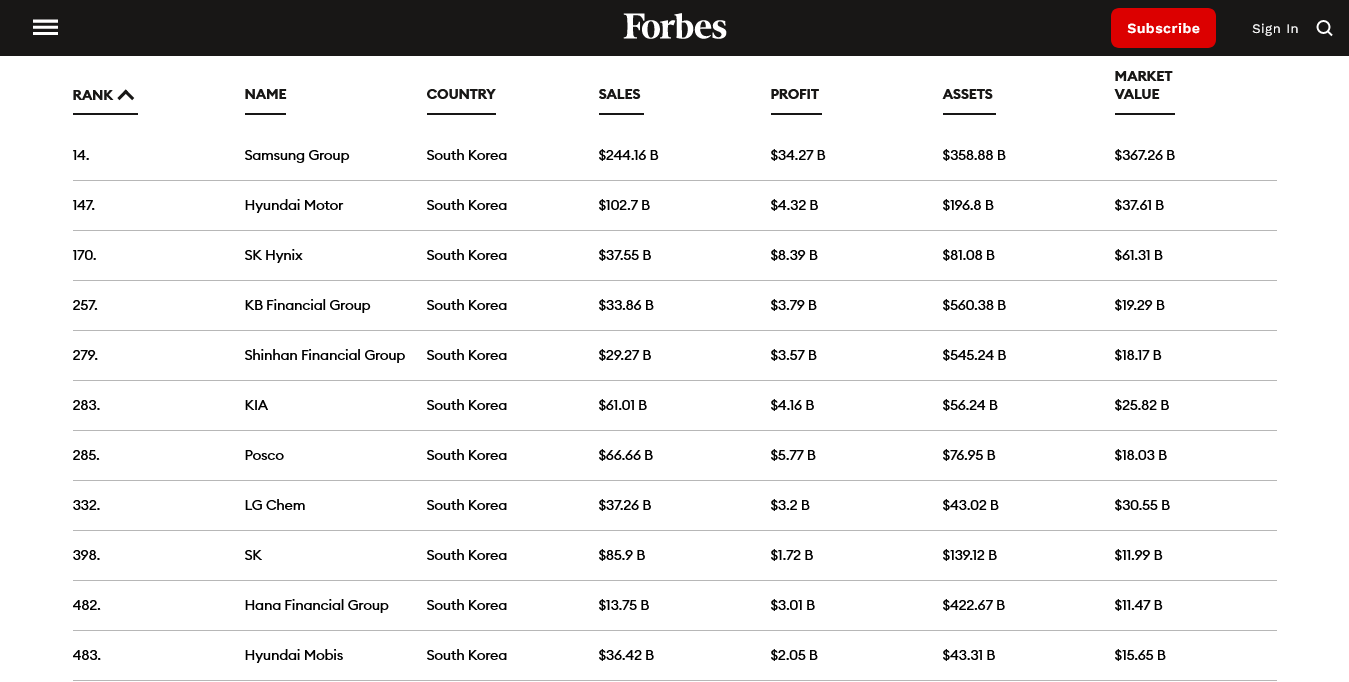Go to Forbes homepage via logo
The height and width of the screenshot is (682, 1349).
click(x=675, y=27)
